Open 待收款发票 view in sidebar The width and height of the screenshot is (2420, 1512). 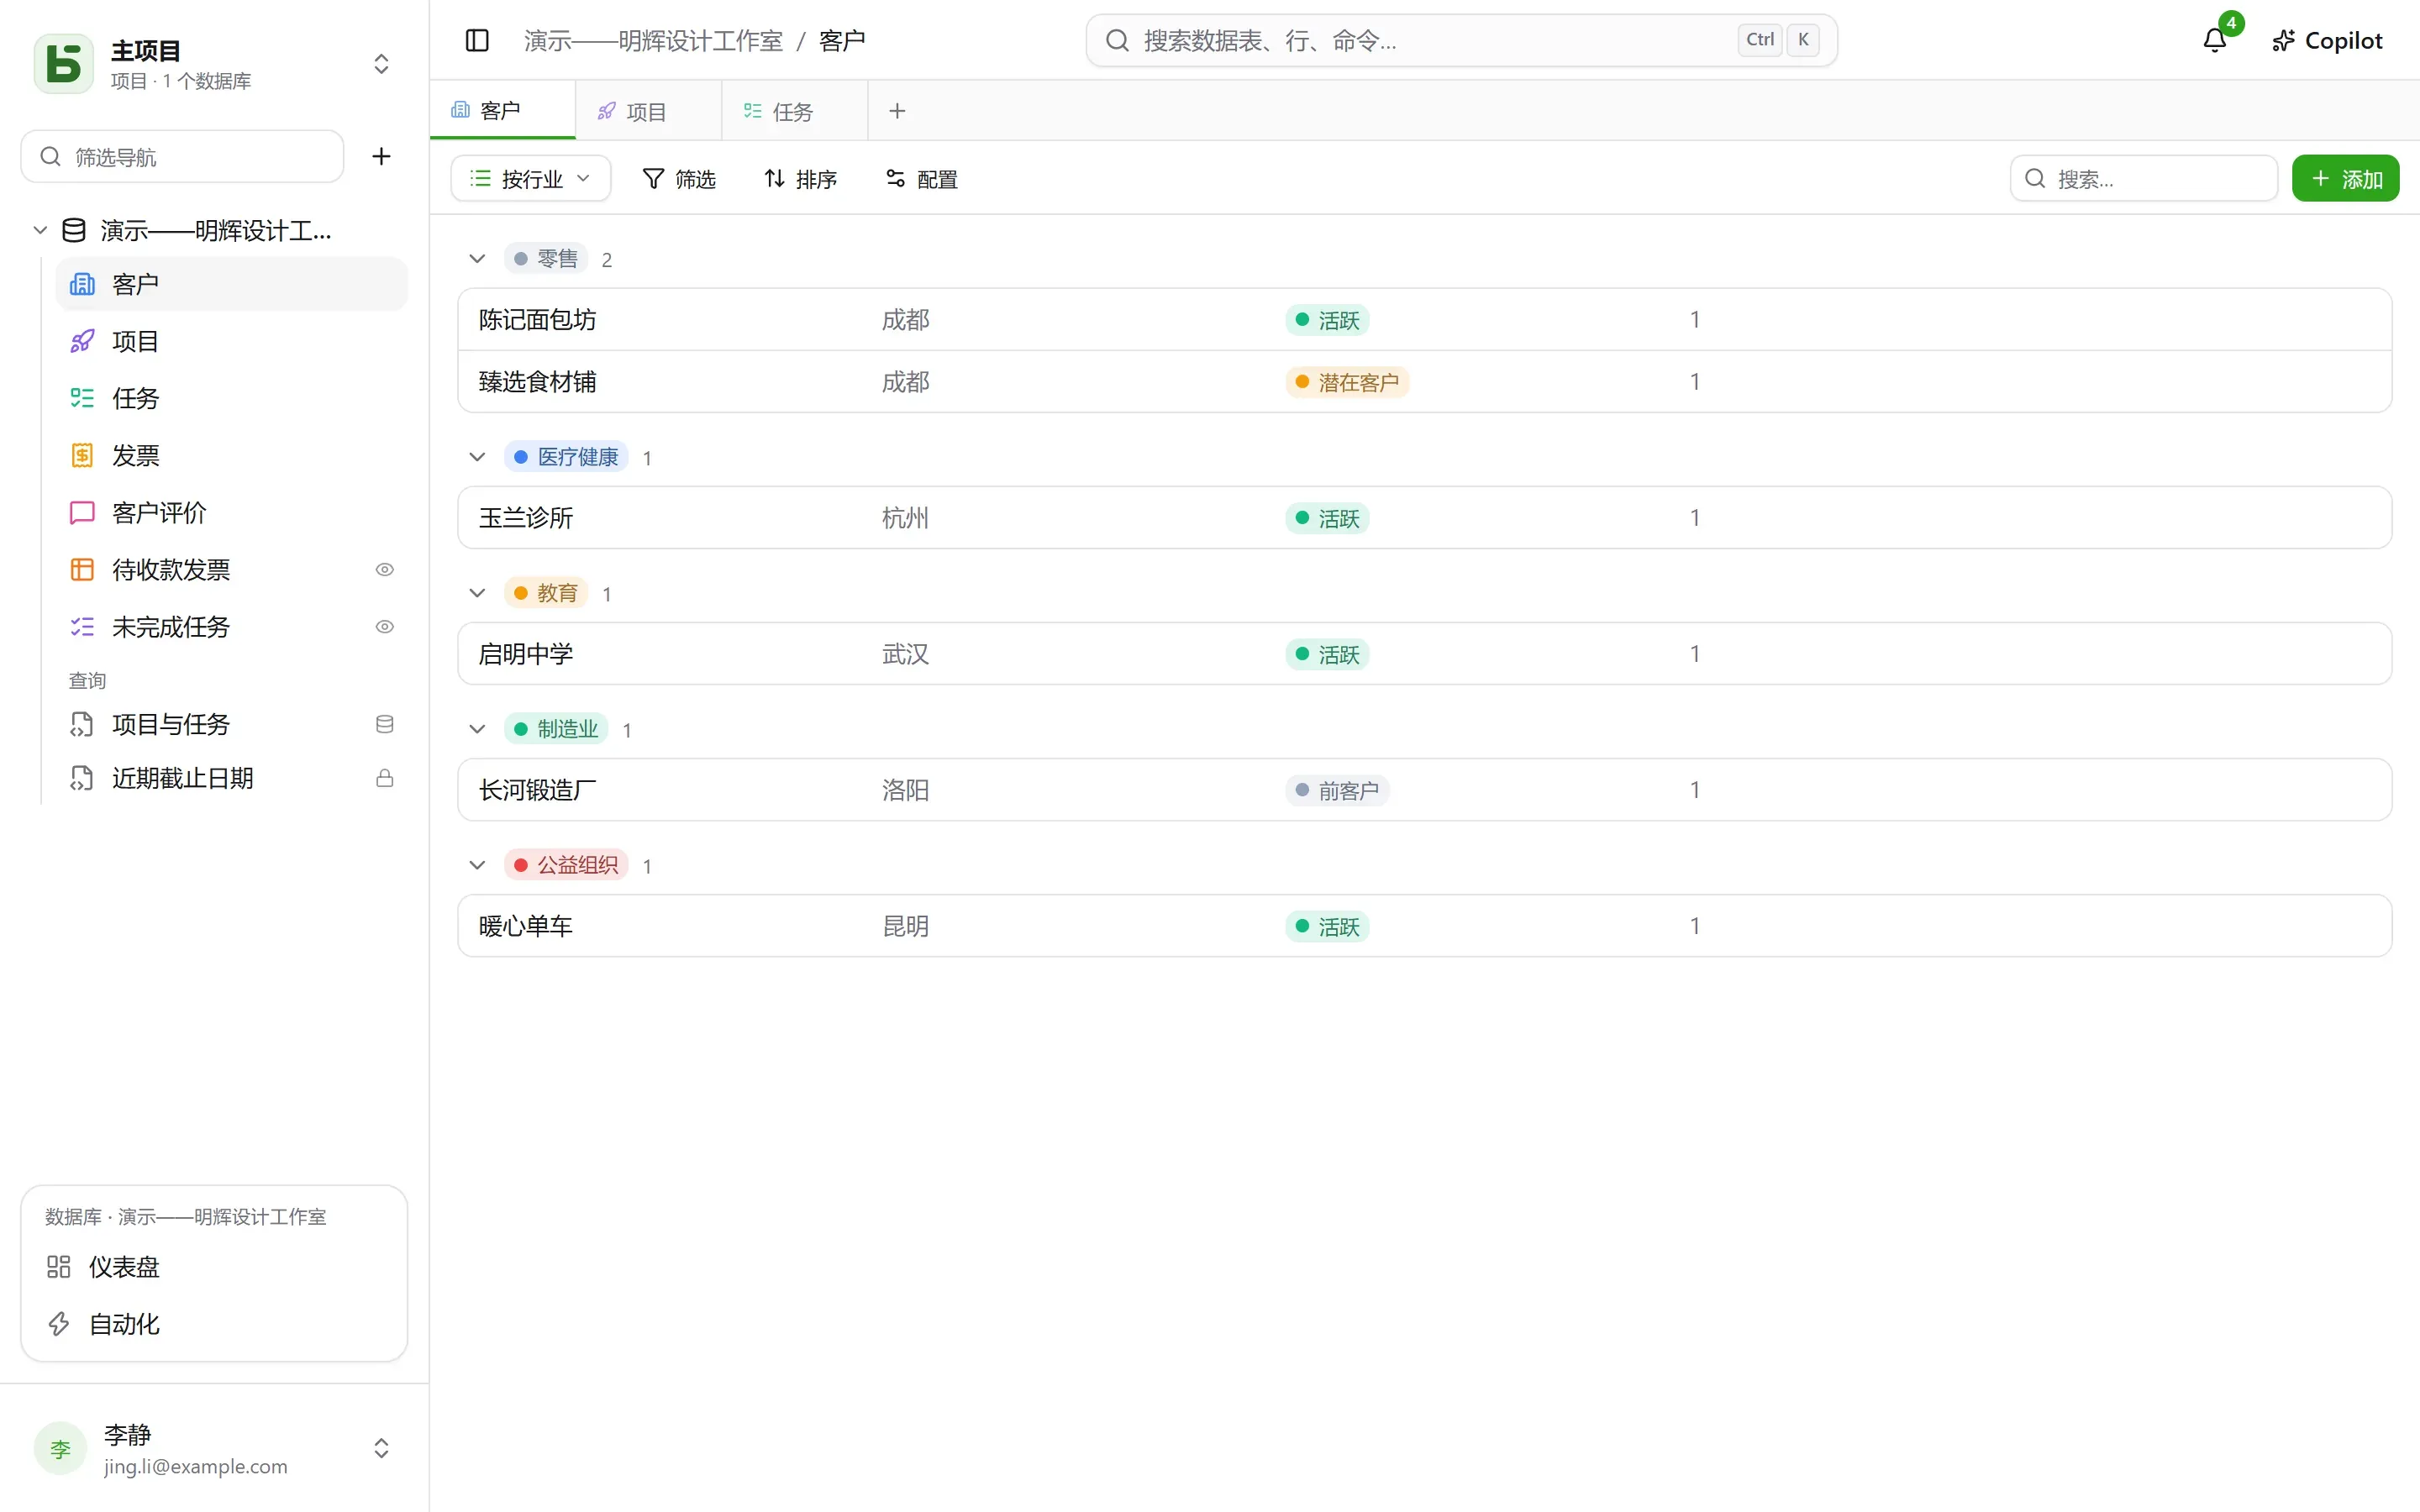click(x=231, y=569)
